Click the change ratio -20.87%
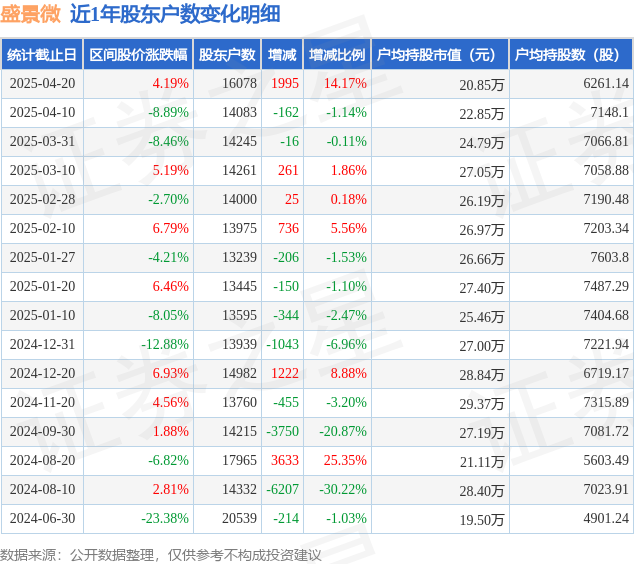634x564 pixels. 343,431
